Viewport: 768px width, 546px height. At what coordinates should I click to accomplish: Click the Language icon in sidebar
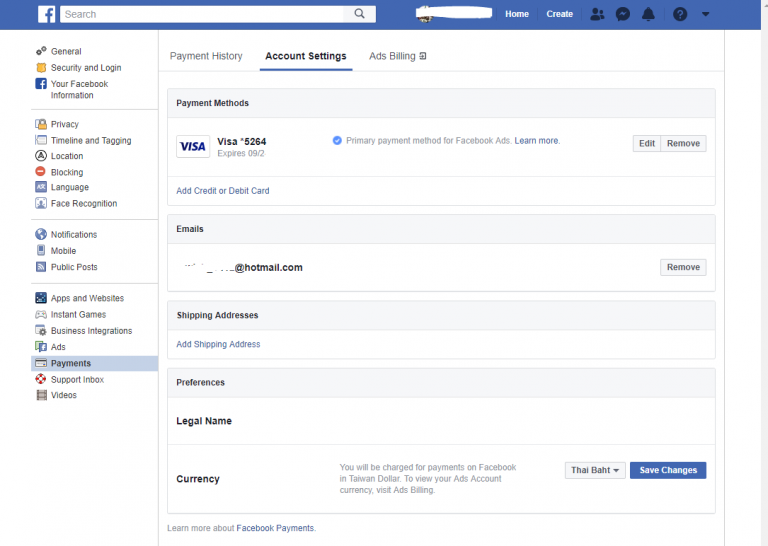pos(41,187)
